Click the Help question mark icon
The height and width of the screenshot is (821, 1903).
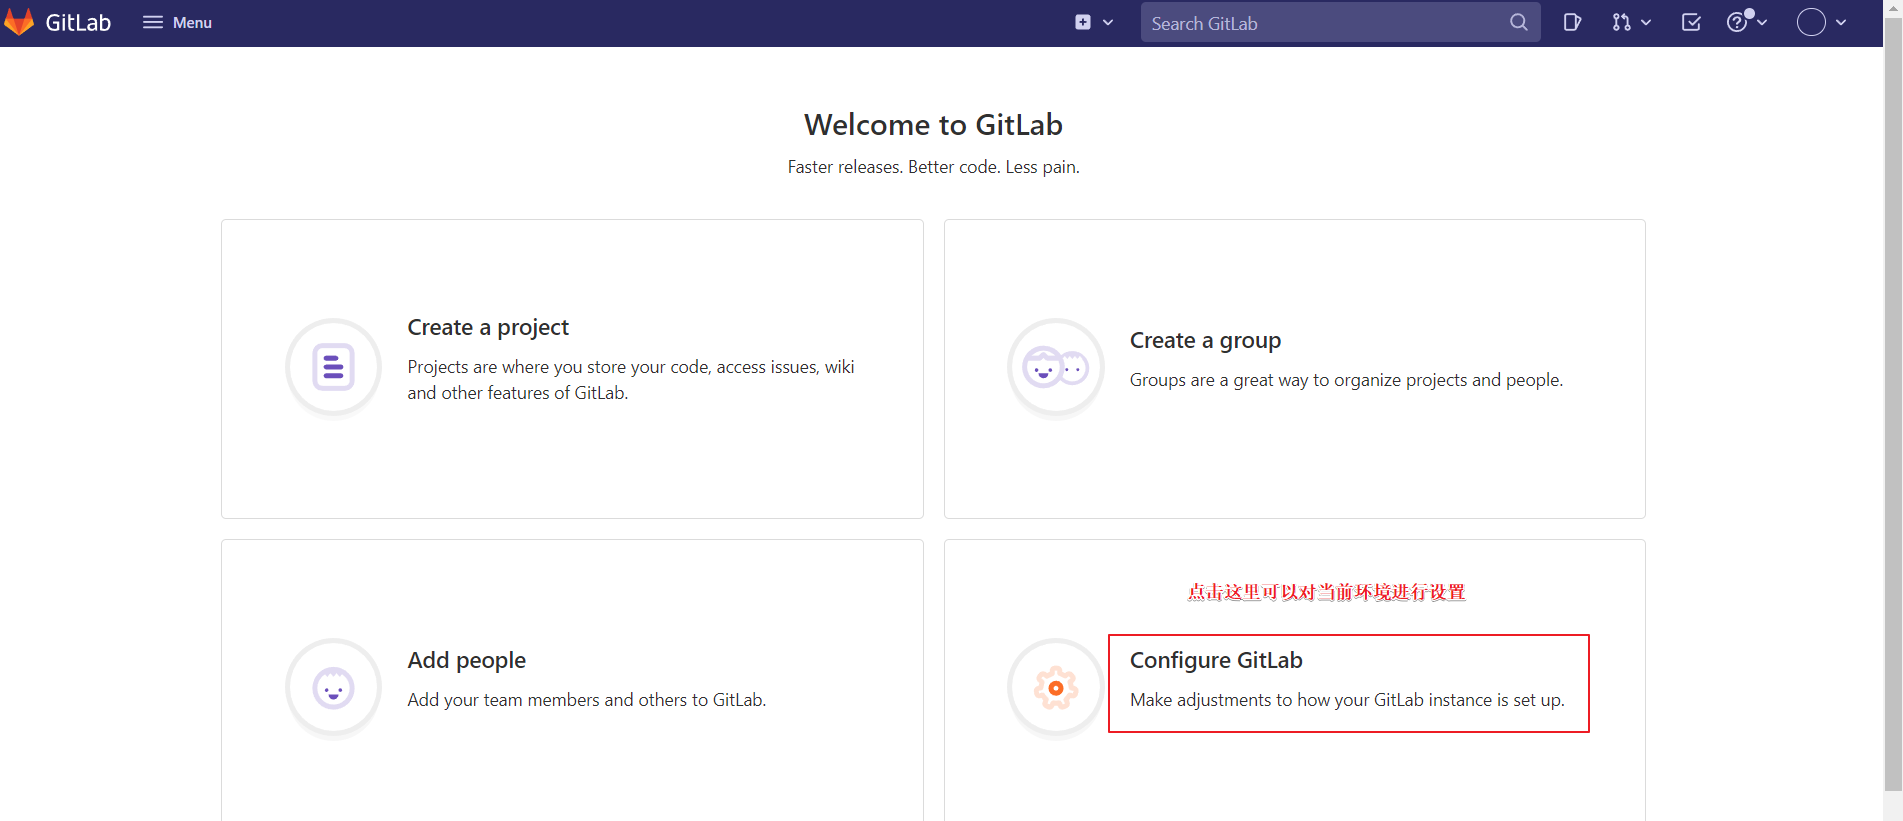(1737, 22)
